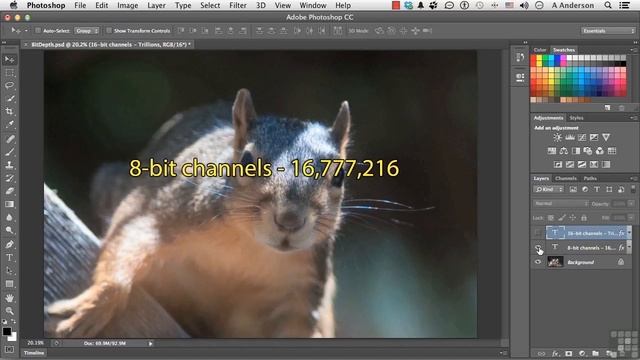Add a Curves adjustment
The height and width of the screenshot is (360, 640).
[582, 138]
